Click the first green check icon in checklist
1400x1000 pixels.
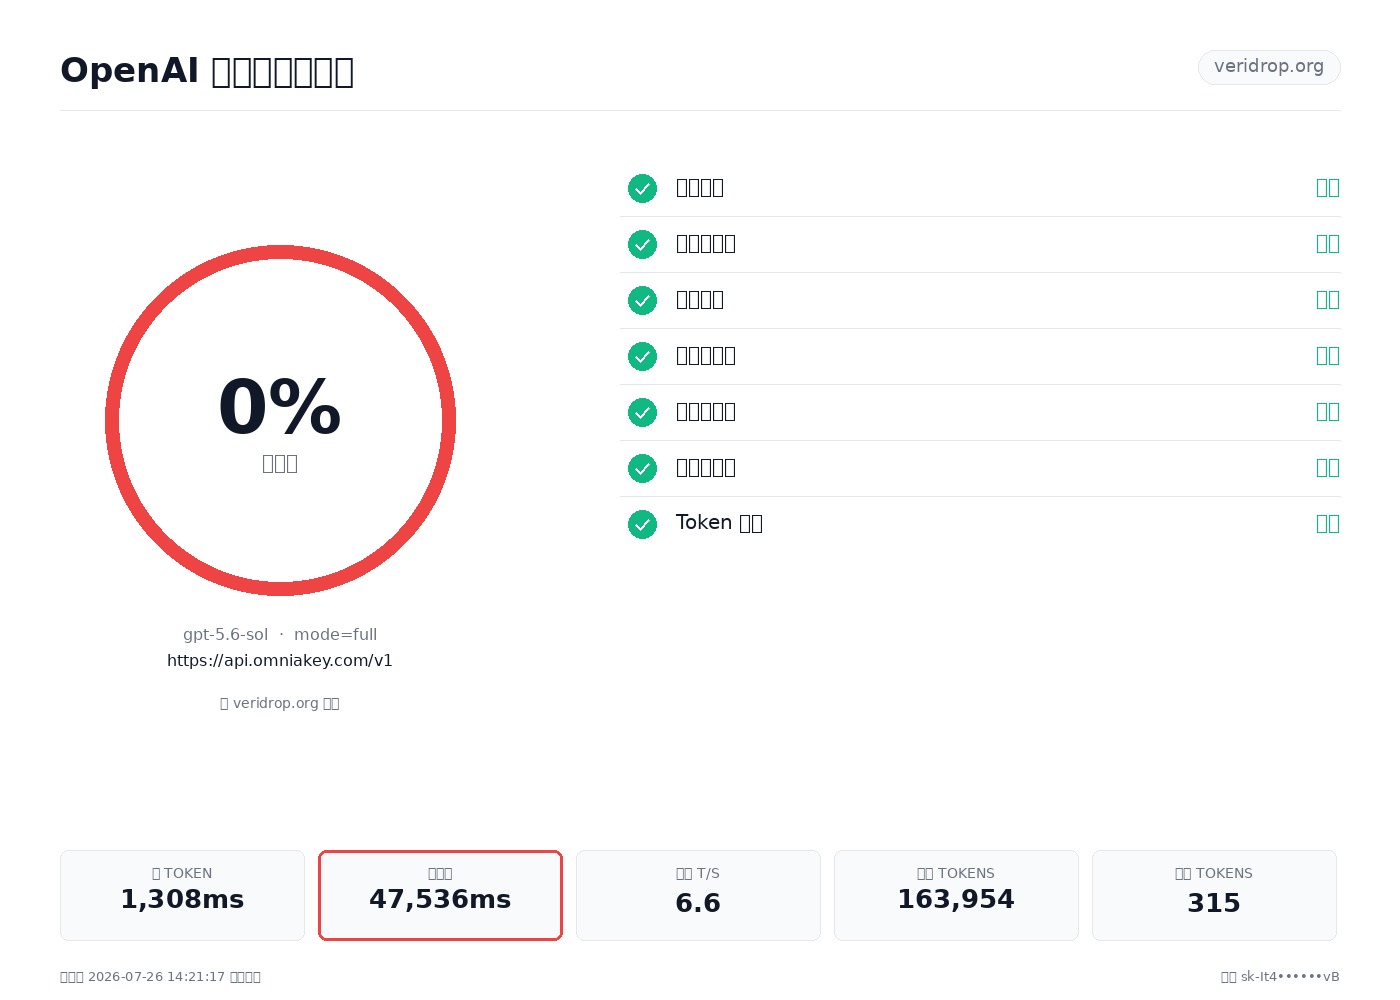642,188
